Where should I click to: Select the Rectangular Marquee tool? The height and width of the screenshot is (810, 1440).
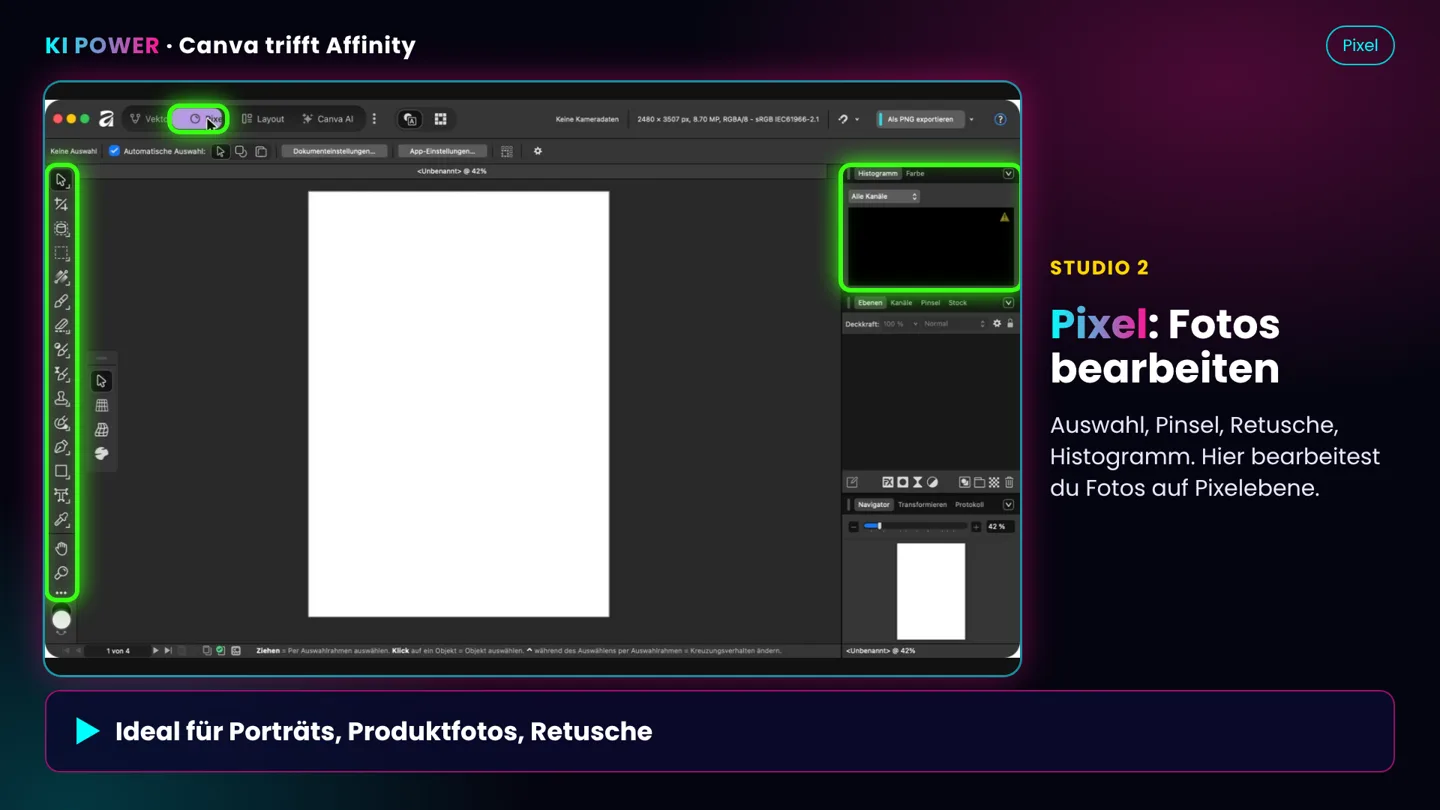pos(61,253)
